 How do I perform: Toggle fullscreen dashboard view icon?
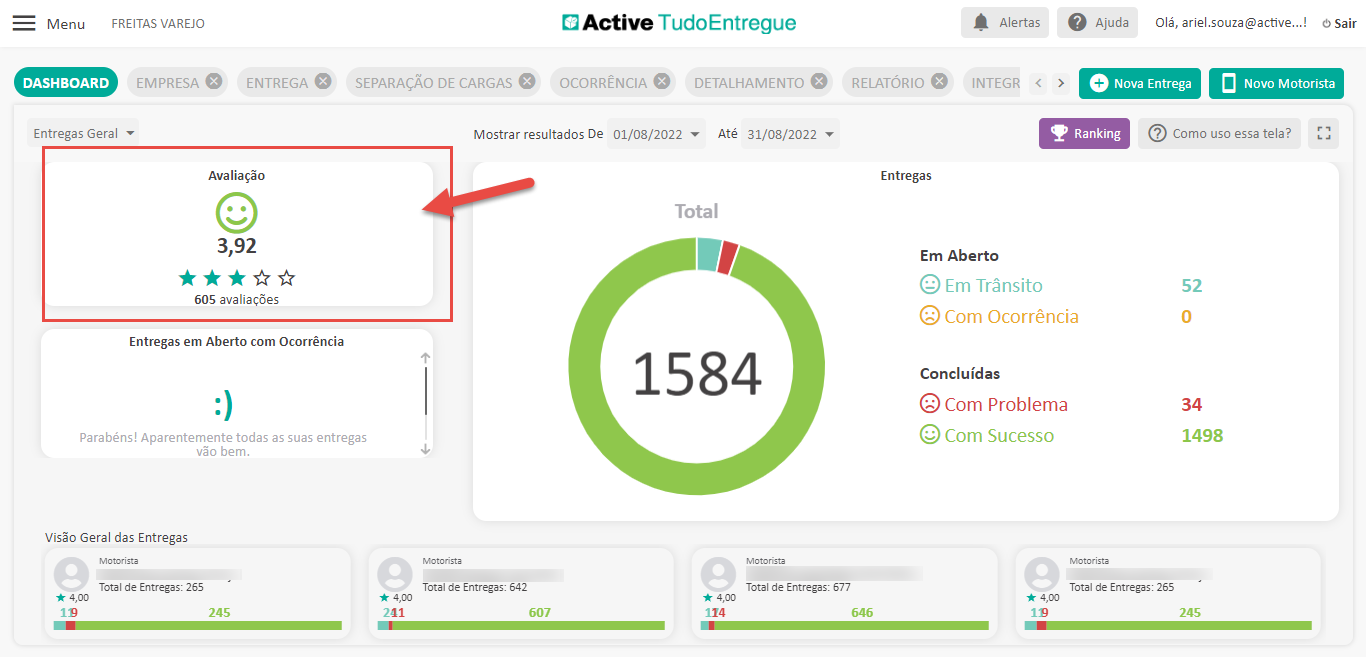tap(1323, 133)
